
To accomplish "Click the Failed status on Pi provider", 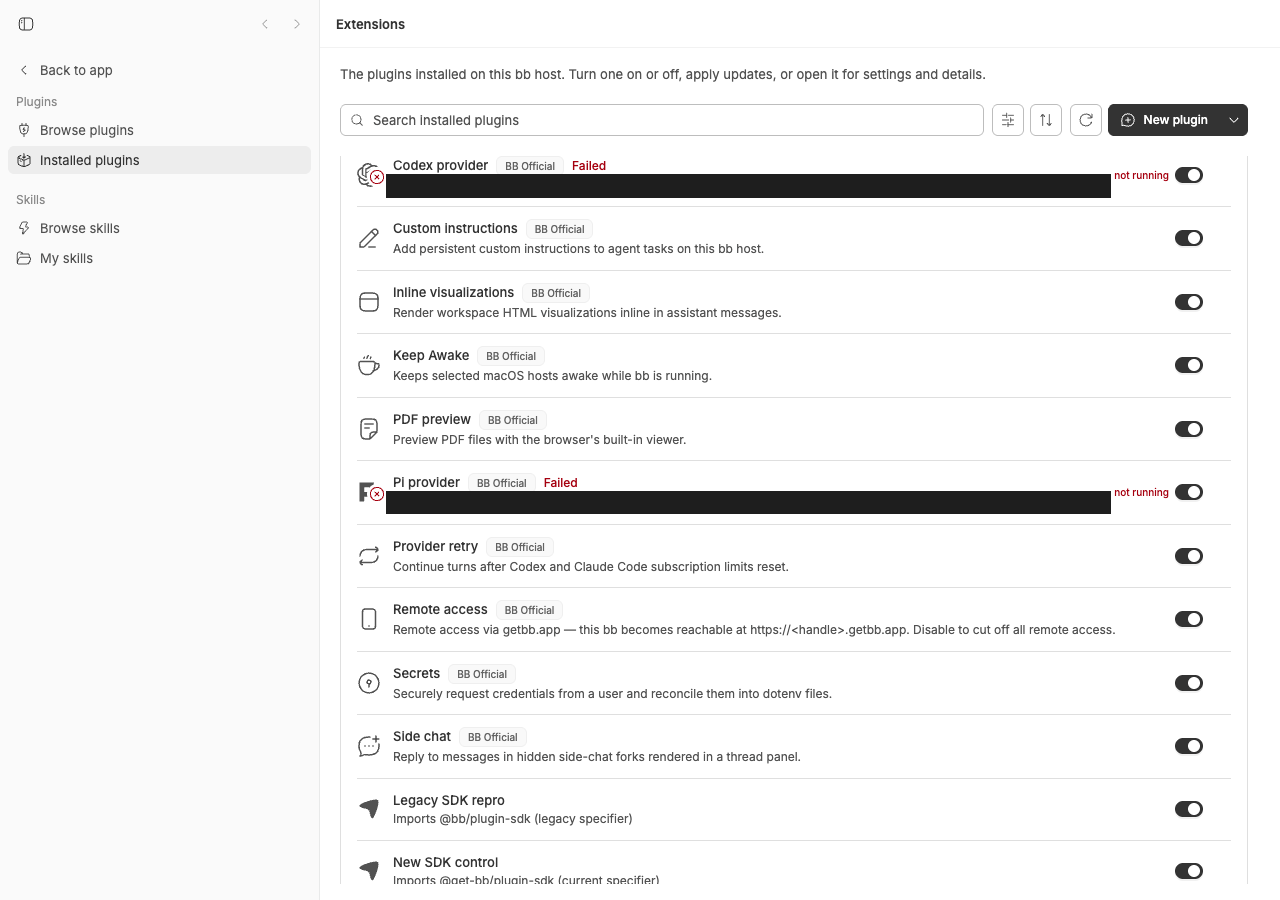I will tap(561, 483).
